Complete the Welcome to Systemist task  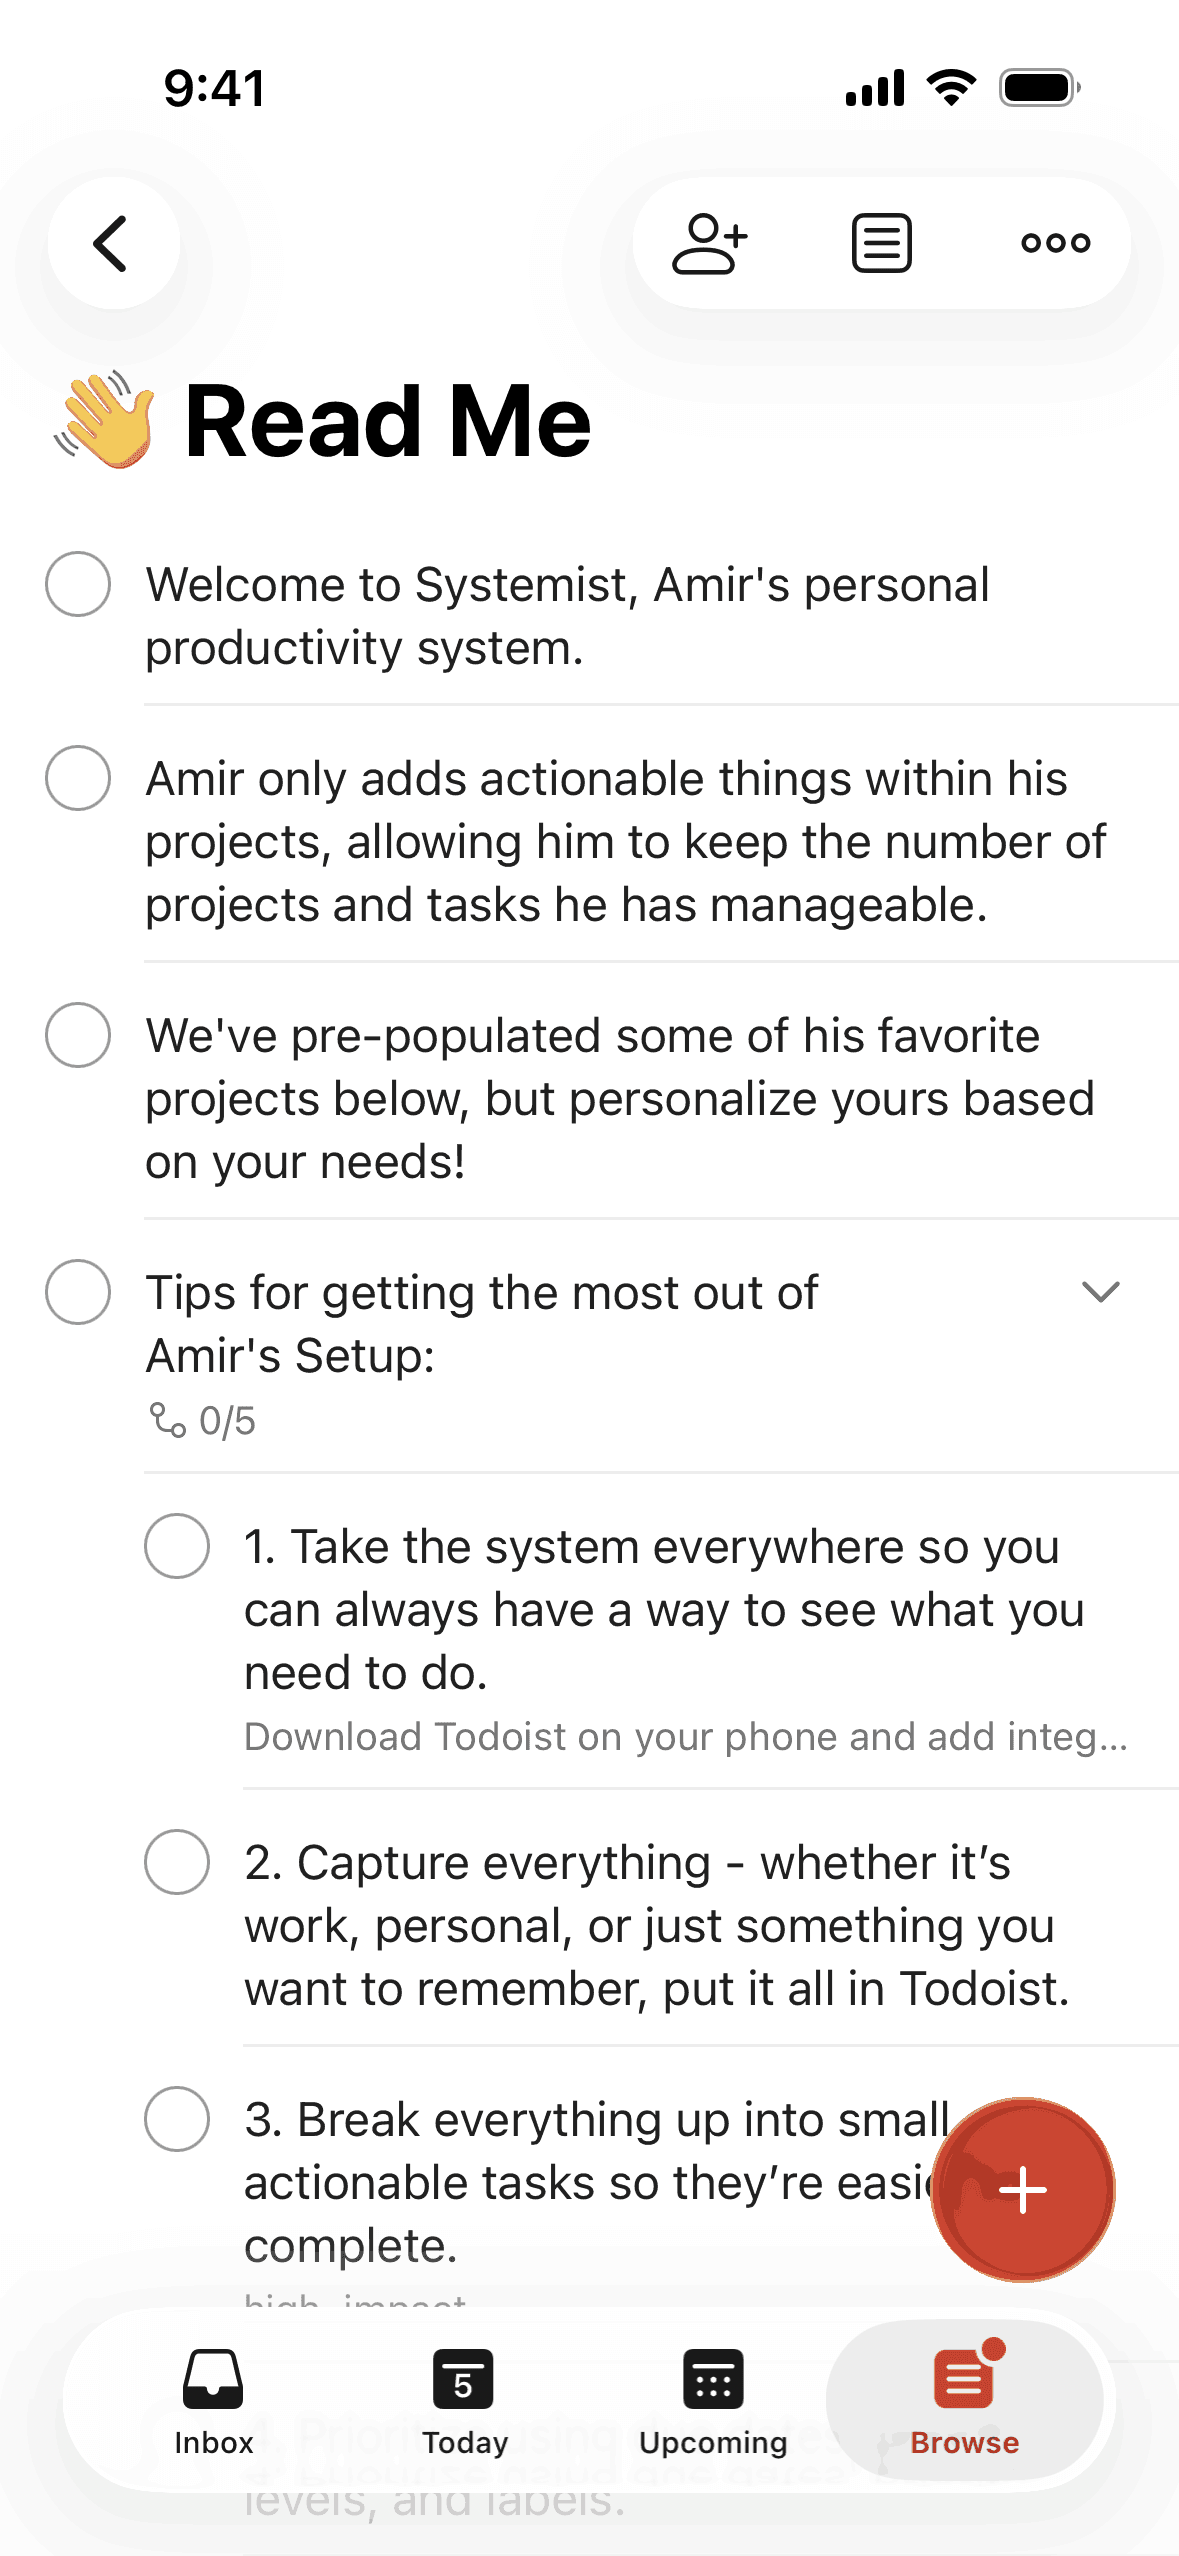coord(78,584)
